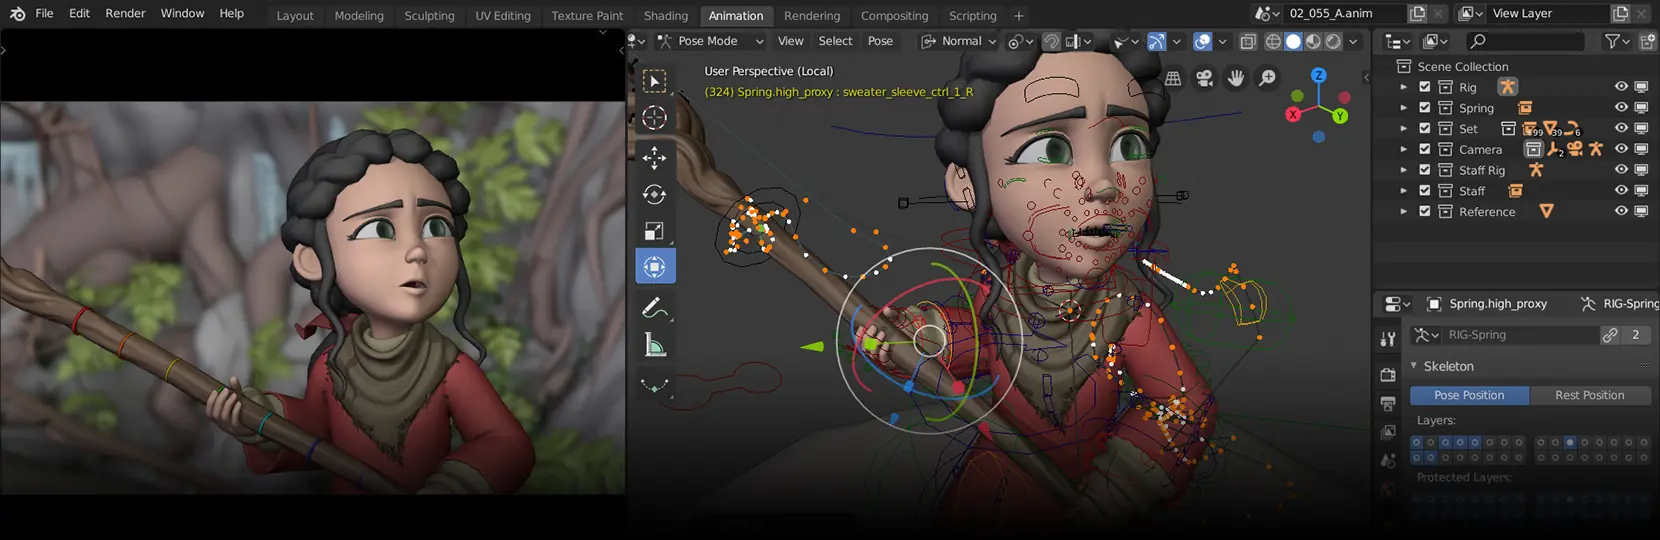Viewport: 1660px width, 540px height.
Task: Open the viewport Select menu
Action: (x=835, y=41)
